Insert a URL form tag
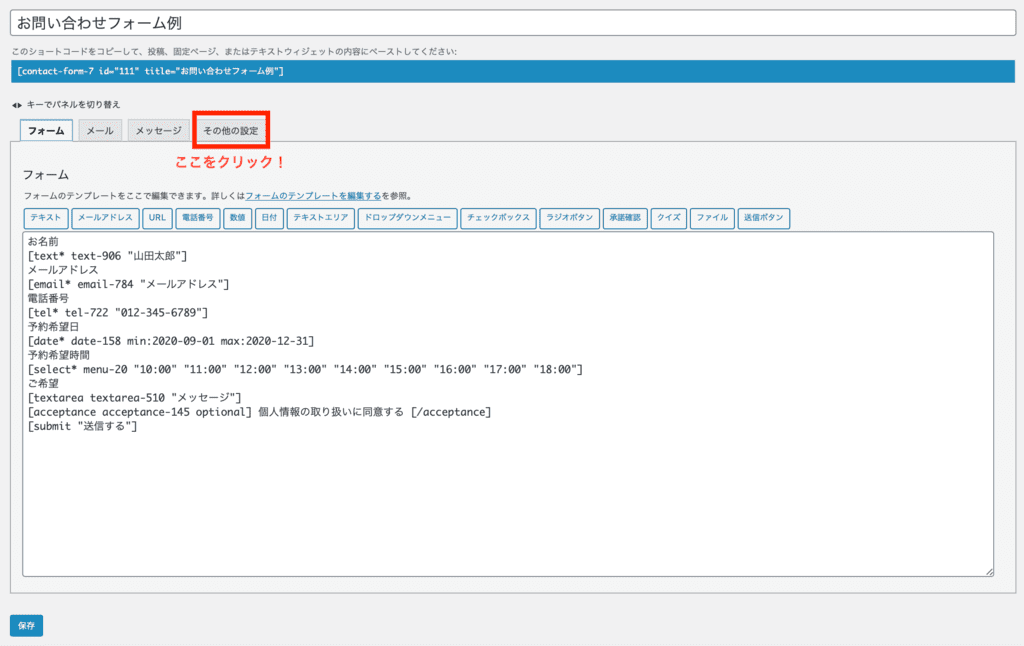The width and height of the screenshot is (1024, 646). (x=156, y=218)
